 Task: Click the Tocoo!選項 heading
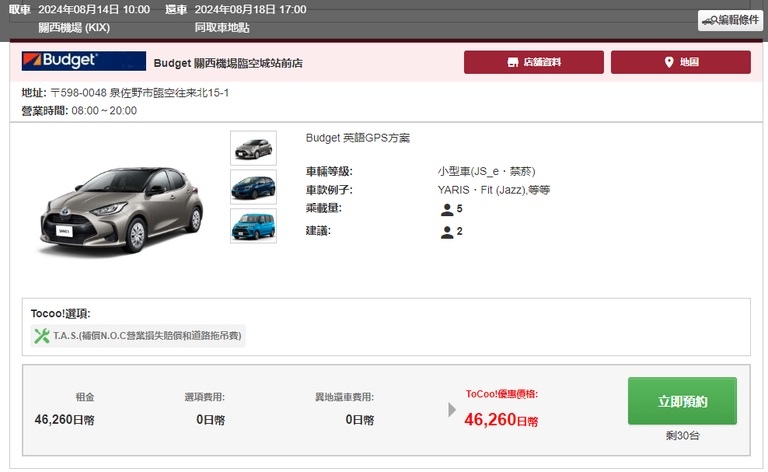tap(60, 313)
